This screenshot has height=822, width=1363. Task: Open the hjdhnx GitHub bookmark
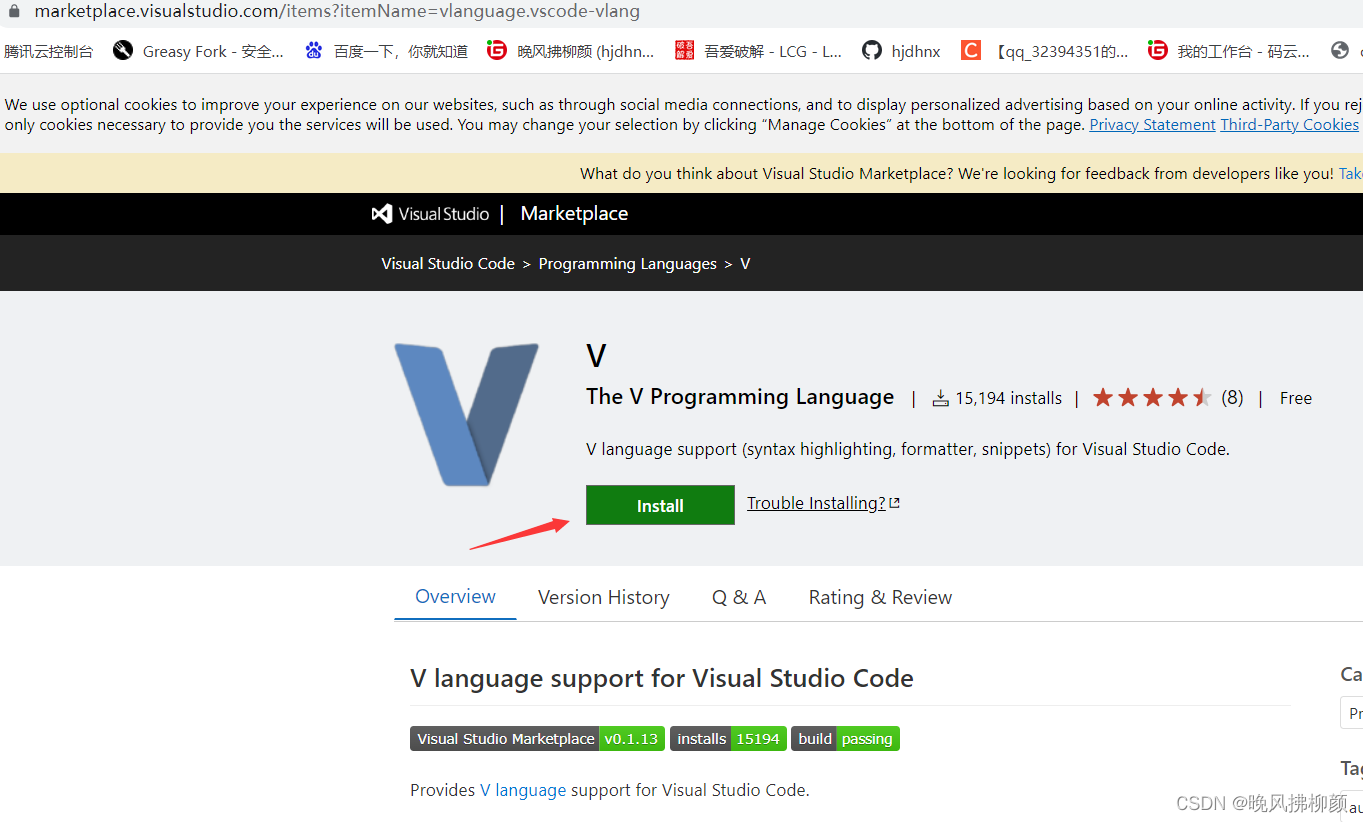pos(902,51)
